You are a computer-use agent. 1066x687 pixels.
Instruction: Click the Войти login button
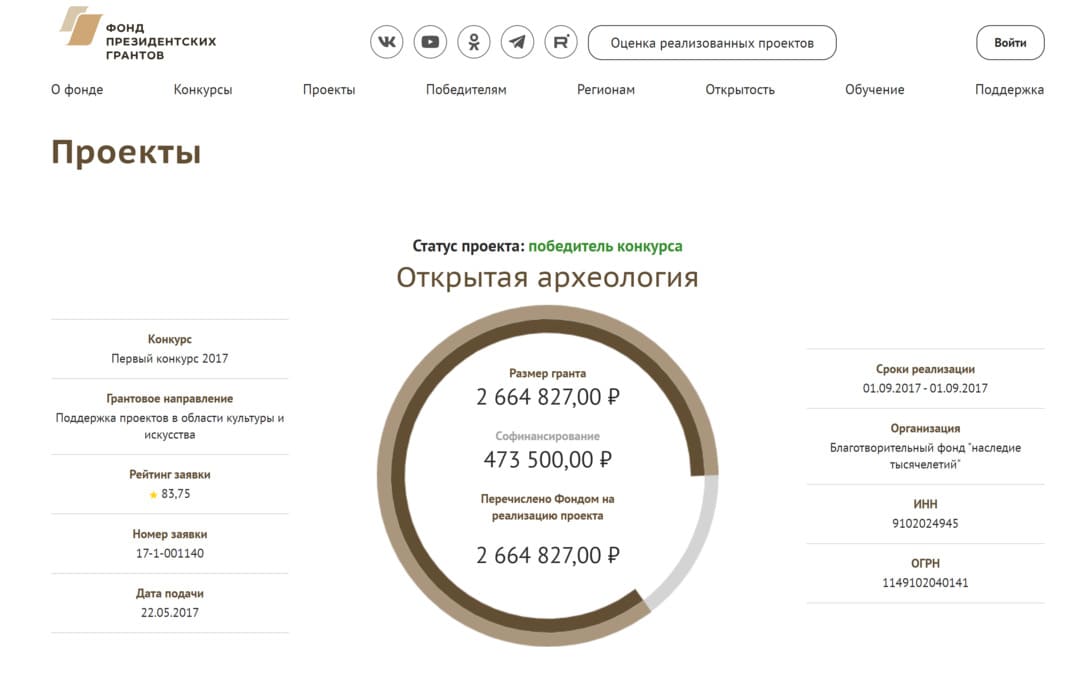pyautogui.click(x=1010, y=43)
